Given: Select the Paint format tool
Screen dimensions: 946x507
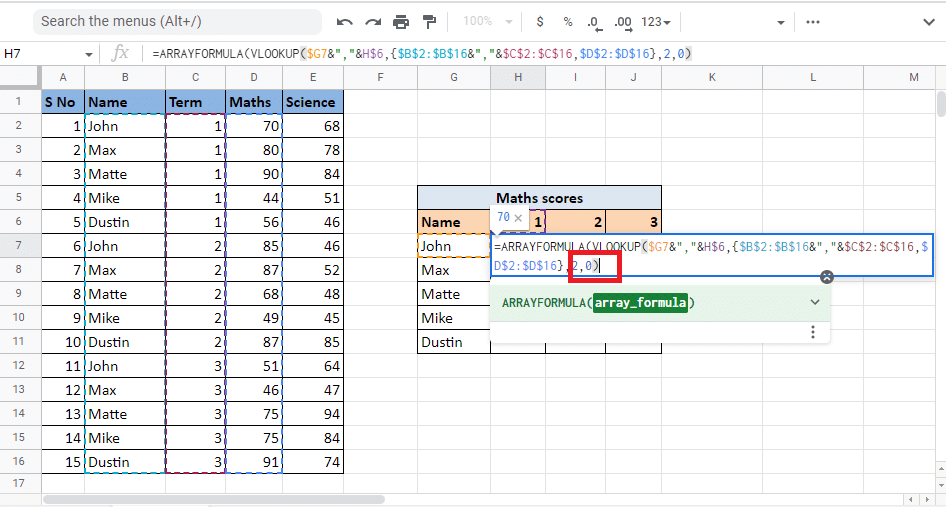Looking at the screenshot, I should 429,22.
